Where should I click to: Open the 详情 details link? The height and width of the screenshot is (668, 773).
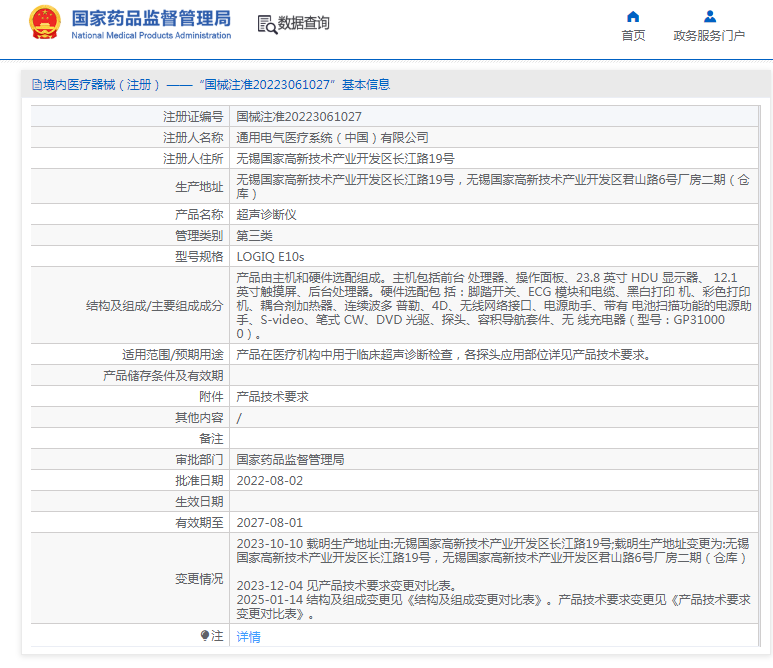coord(248,636)
